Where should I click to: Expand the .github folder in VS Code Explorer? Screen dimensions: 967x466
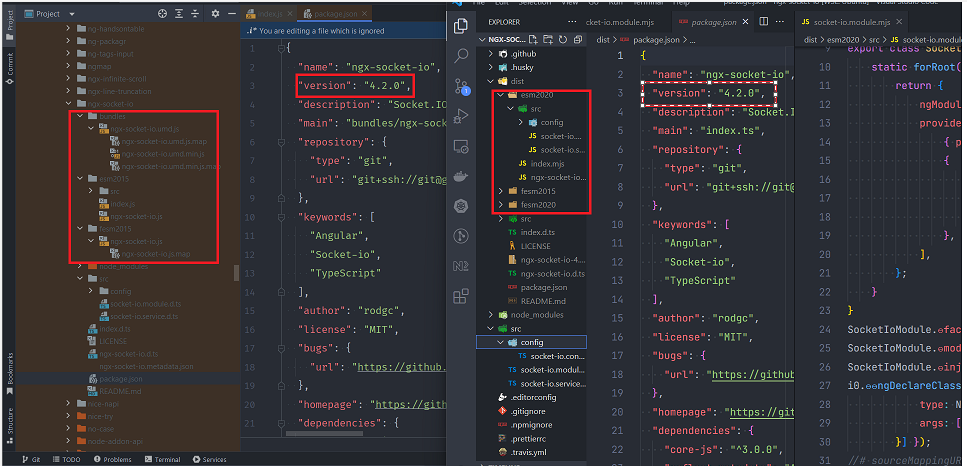point(491,54)
